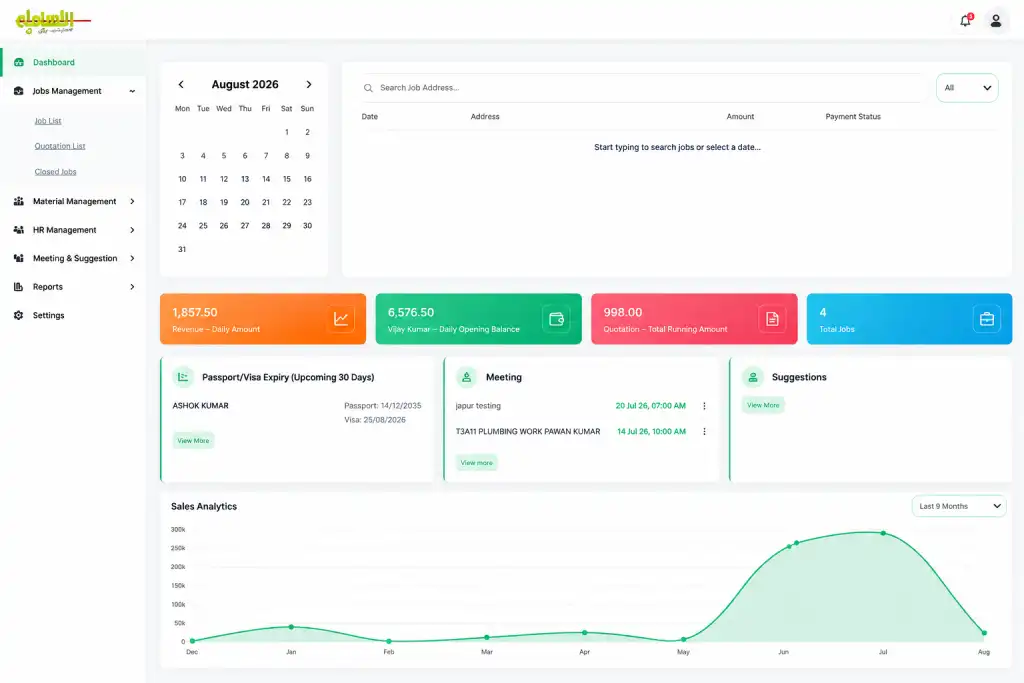Open options menu for jaipur testing meeting

[704, 405]
